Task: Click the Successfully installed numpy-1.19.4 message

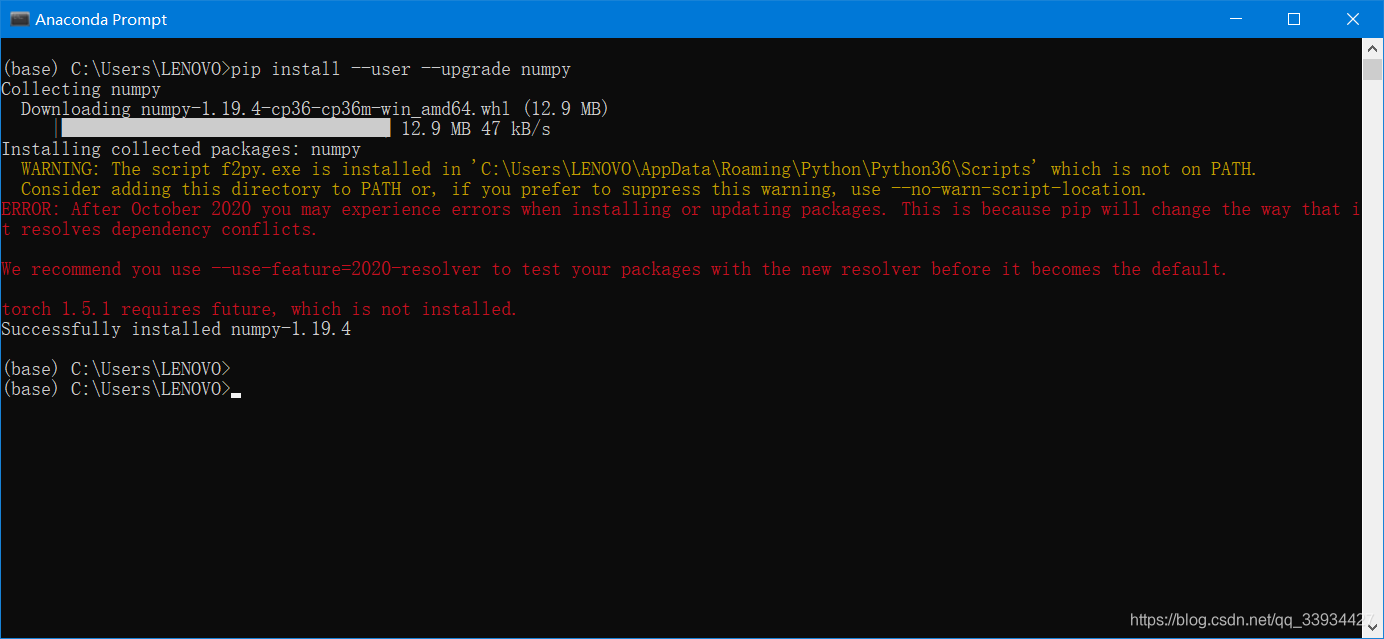Action: 178,328
